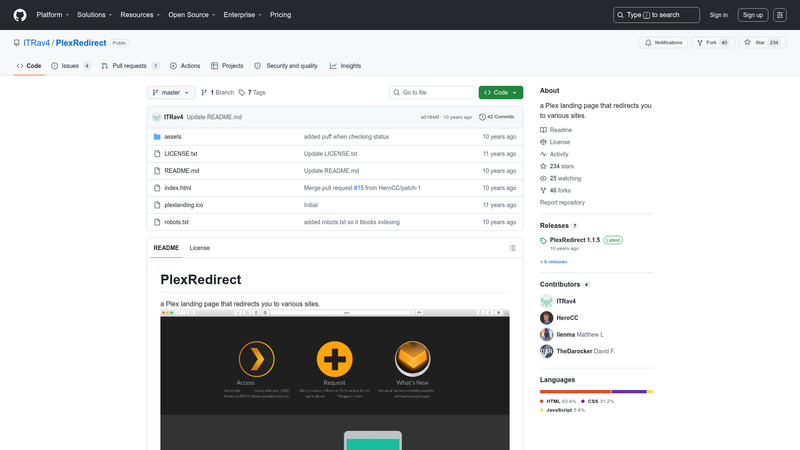Screen dimensions: 800x450
Task: Click the purple CSS language bar segment
Action: tap(629, 392)
